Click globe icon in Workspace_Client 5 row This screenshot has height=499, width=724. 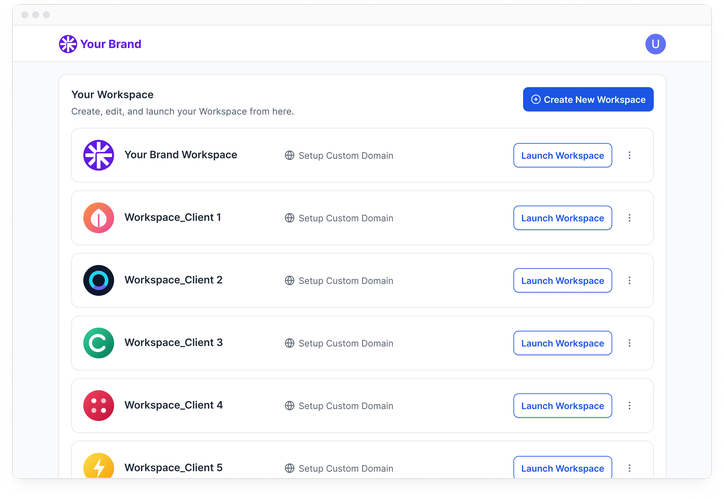pyautogui.click(x=290, y=468)
